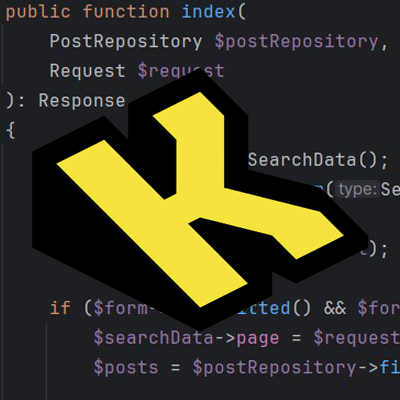Select "$postRepository," parameter on the PostRepository line
This screenshot has width=400, height=400.
pyautogui.click(x=301, y=42)
